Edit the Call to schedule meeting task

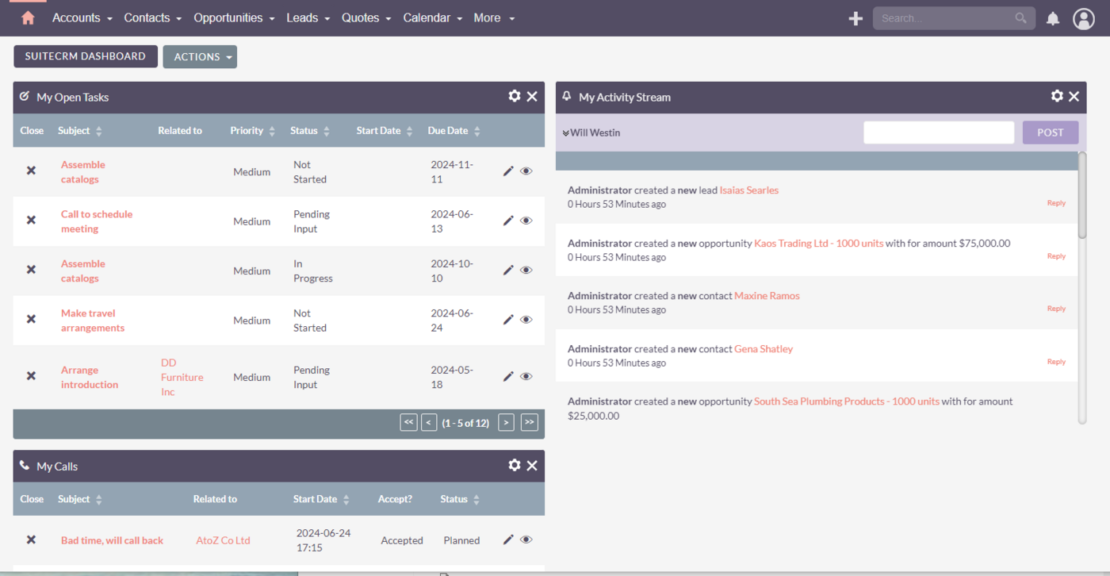(x=508, y=221)
